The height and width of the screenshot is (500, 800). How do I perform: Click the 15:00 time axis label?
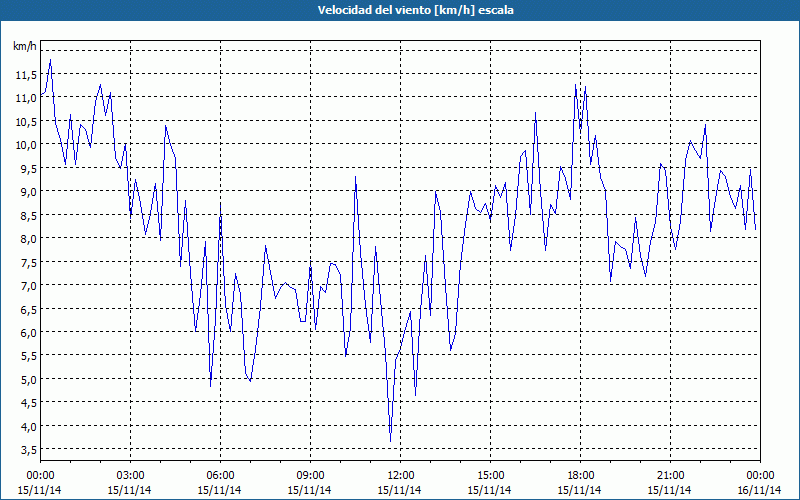(490, 476)
